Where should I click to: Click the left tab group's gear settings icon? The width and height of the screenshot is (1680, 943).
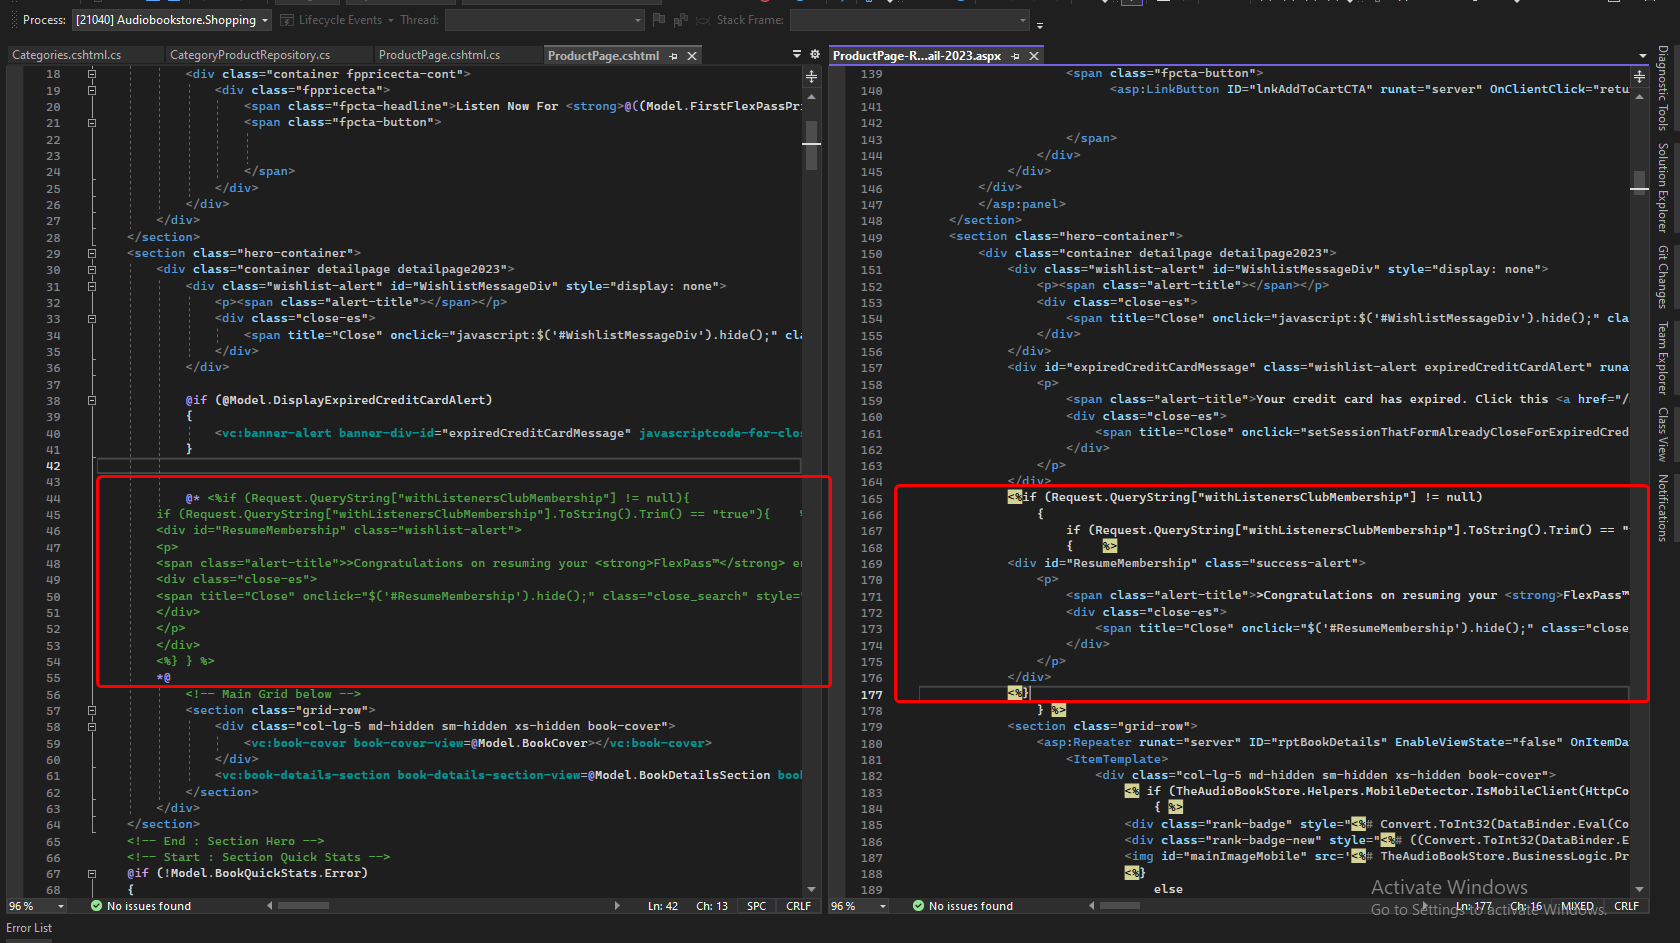click(x=815, y=54)
